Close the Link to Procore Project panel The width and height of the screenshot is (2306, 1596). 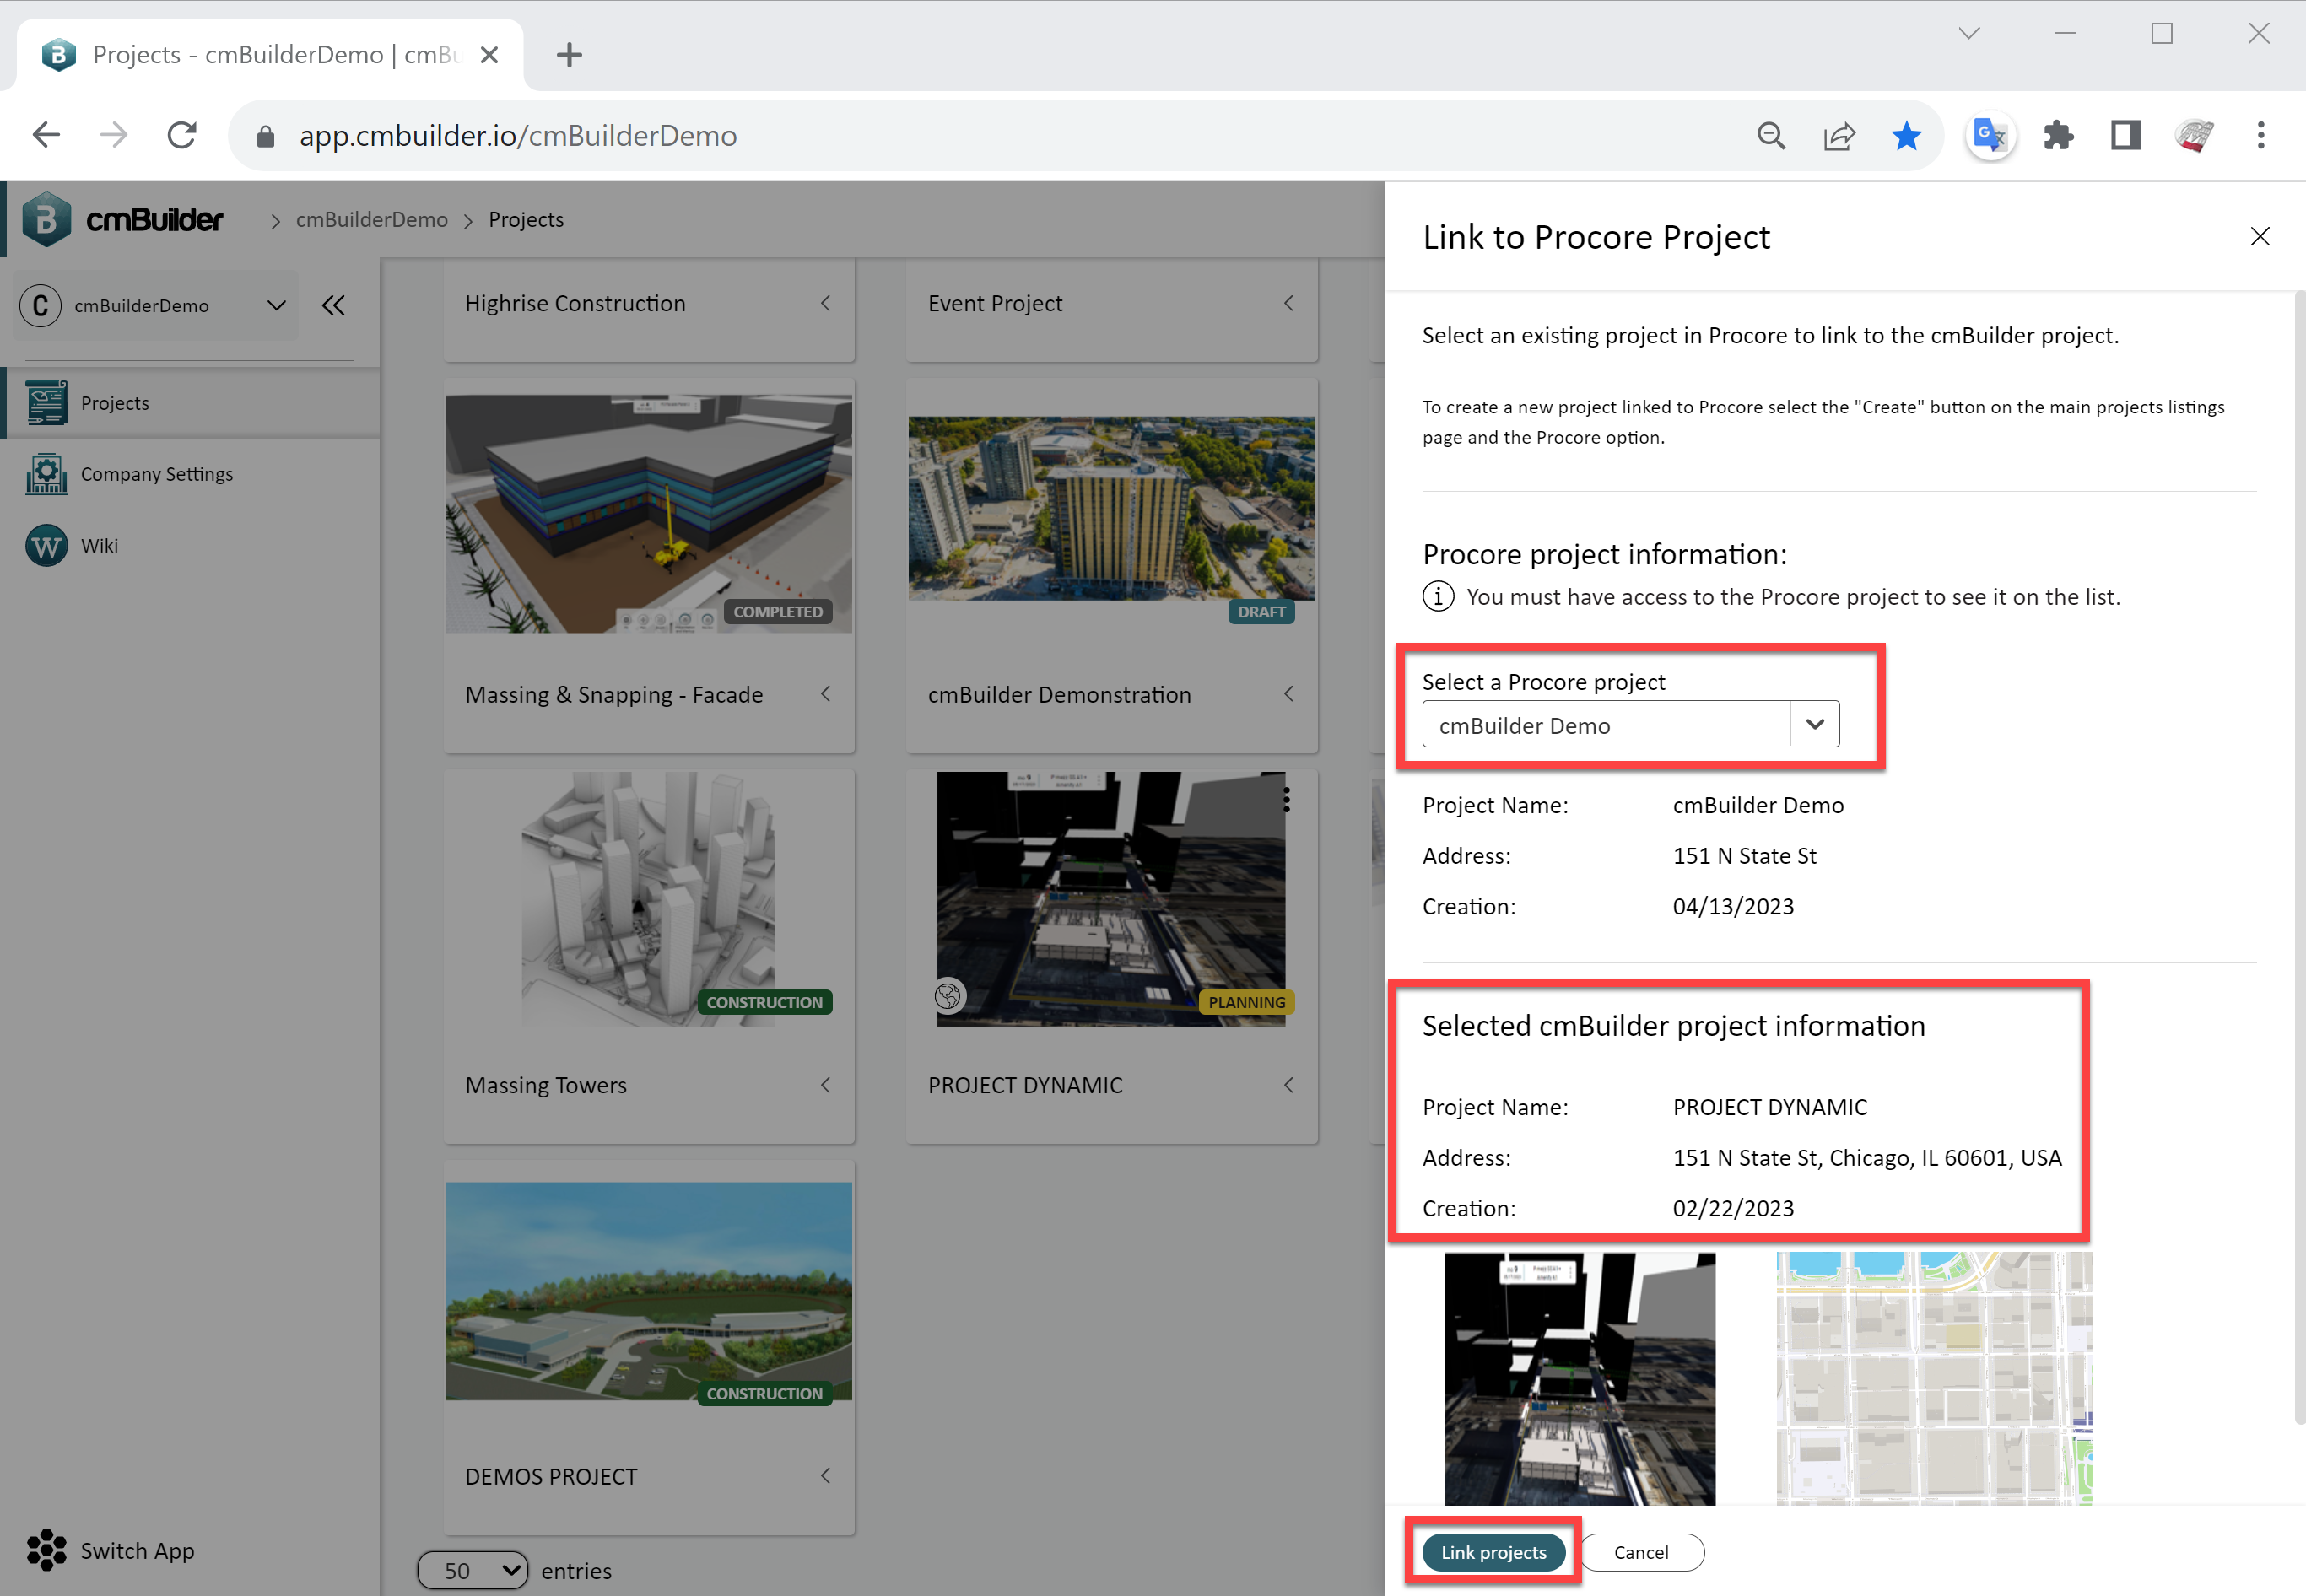[x=2260, y=236]
